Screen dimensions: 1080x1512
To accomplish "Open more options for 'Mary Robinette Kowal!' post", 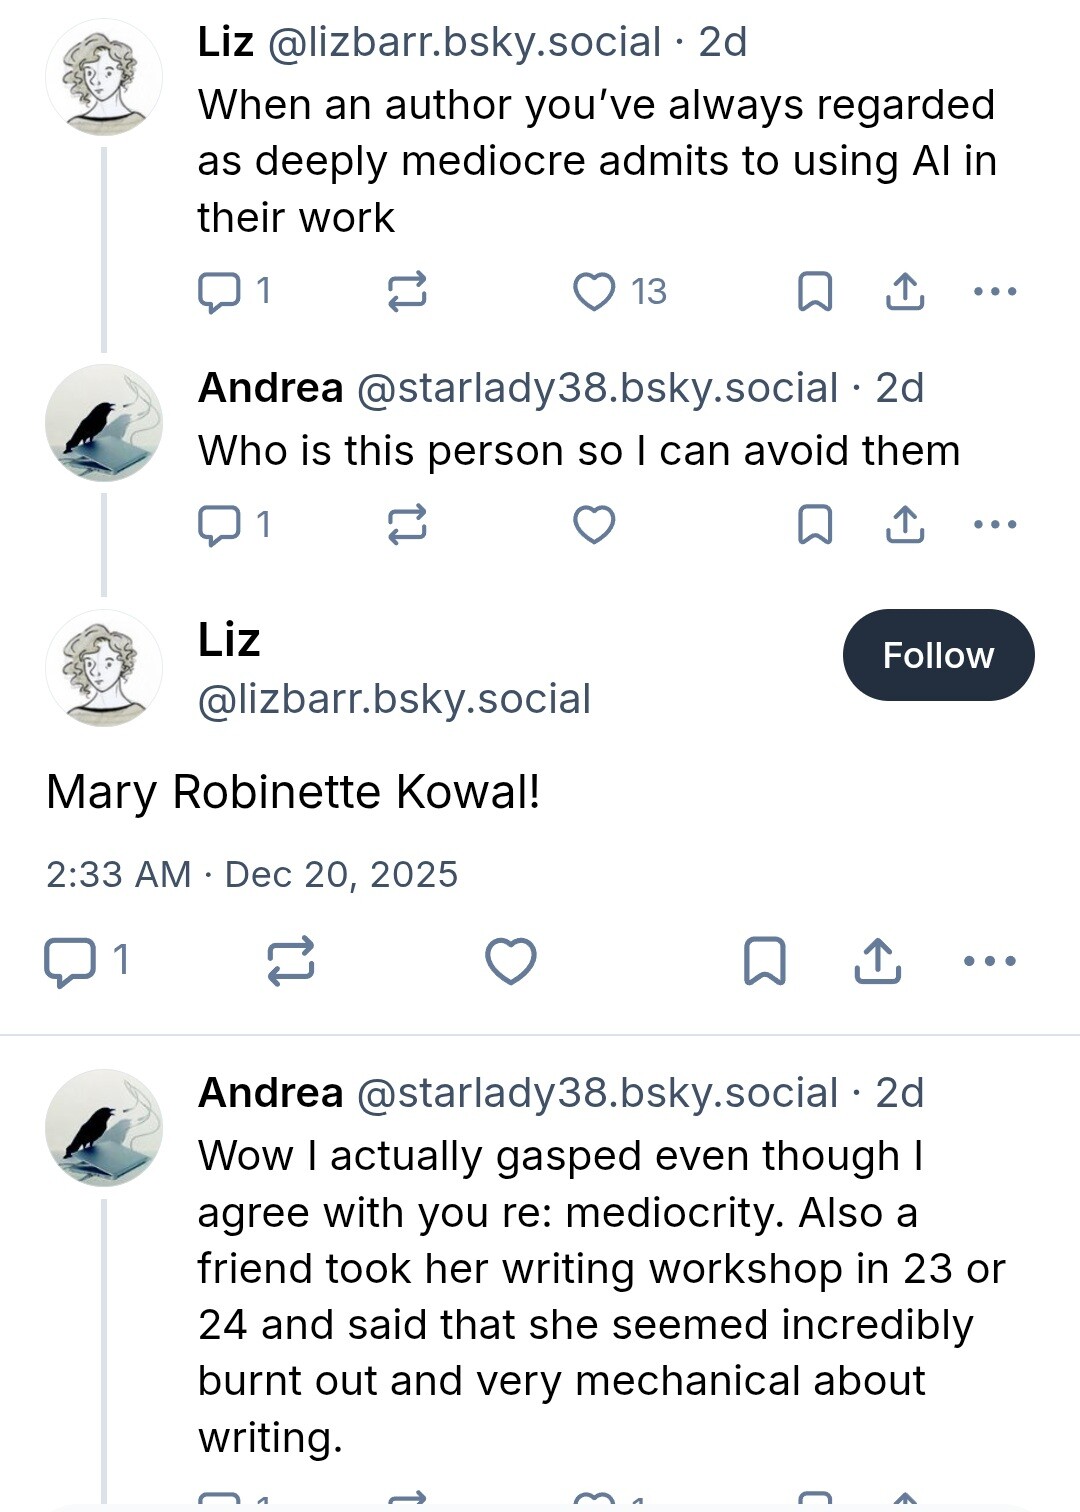I will (x=990, y=961).
